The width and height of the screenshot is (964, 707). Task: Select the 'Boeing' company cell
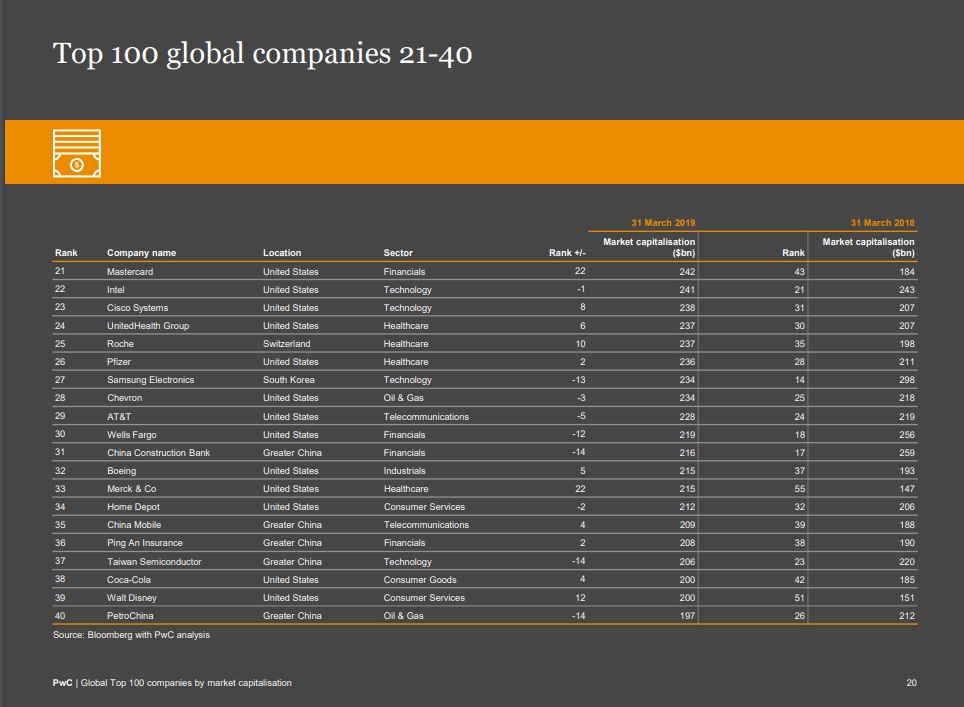coord(121,471)
